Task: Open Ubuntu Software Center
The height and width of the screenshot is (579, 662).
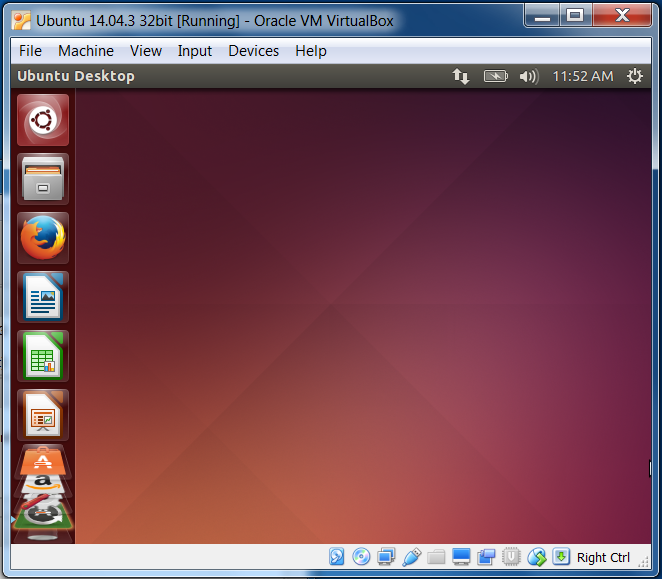Action: (x=43, y=460)
